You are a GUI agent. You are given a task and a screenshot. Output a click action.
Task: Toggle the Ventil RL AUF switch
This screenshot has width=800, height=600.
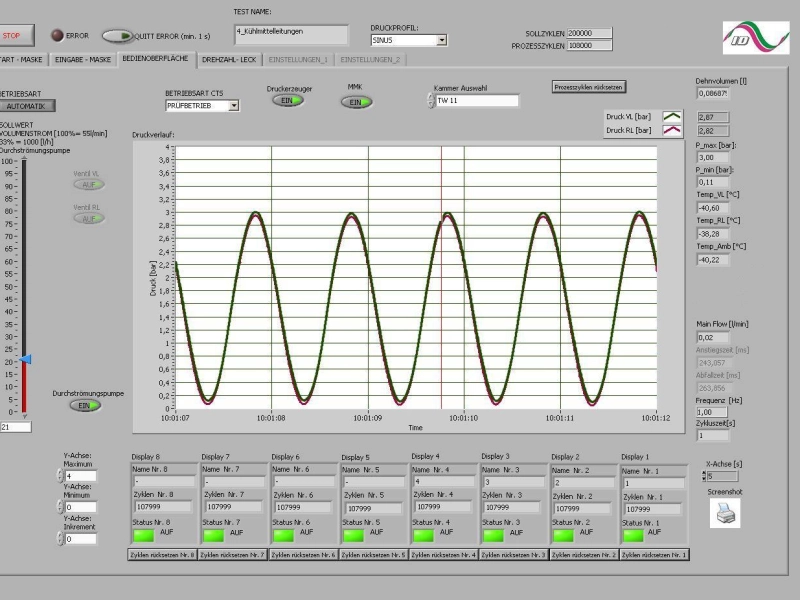pos(89,218)
